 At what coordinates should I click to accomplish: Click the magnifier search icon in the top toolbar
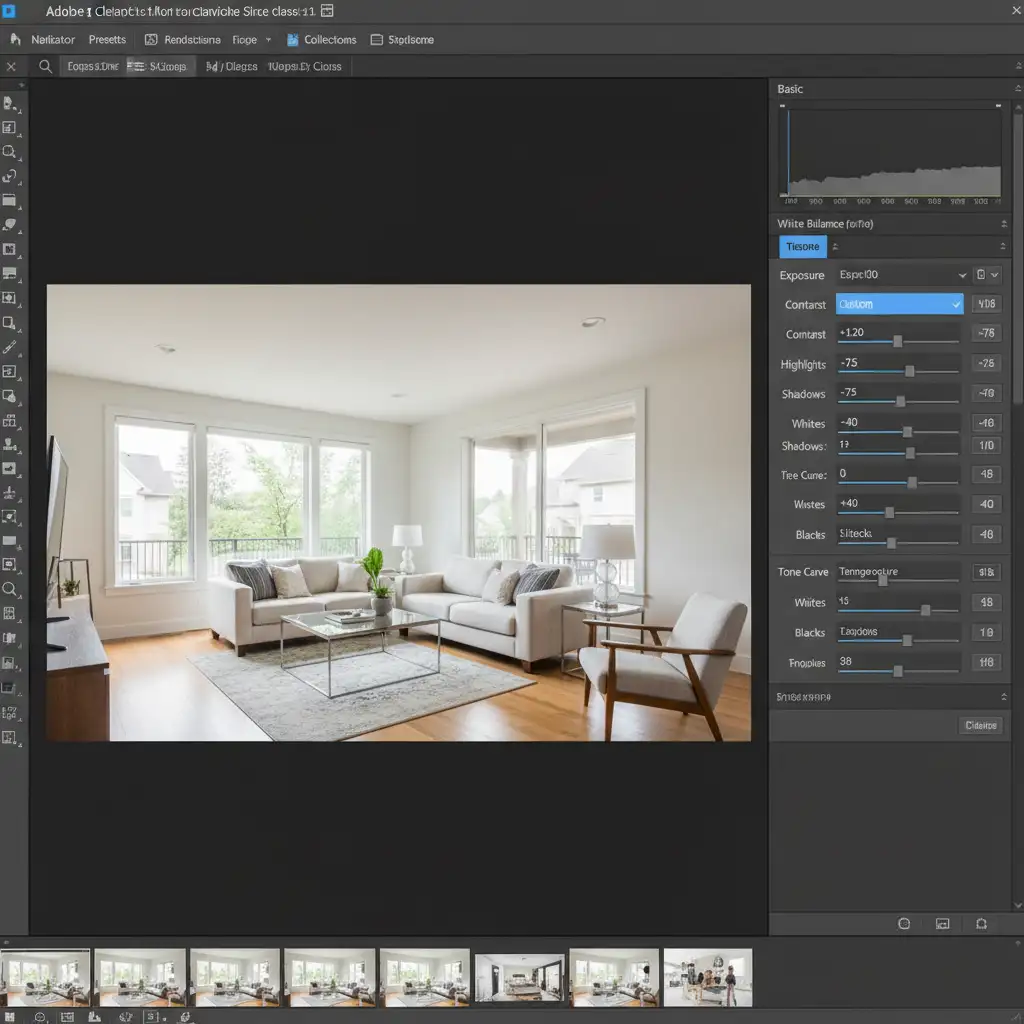pyautogui.click(x=45, y=67)
